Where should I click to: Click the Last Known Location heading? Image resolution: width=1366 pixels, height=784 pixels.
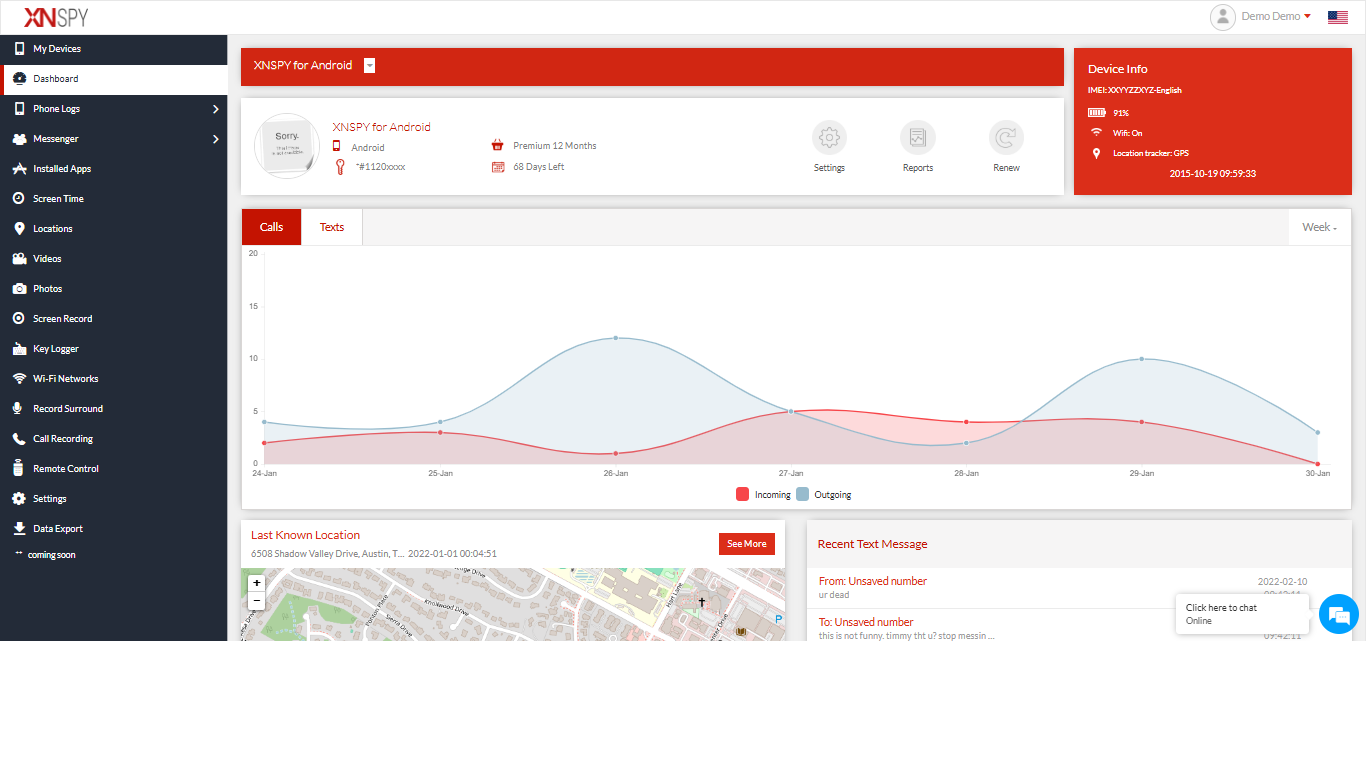tap(305, 535)
